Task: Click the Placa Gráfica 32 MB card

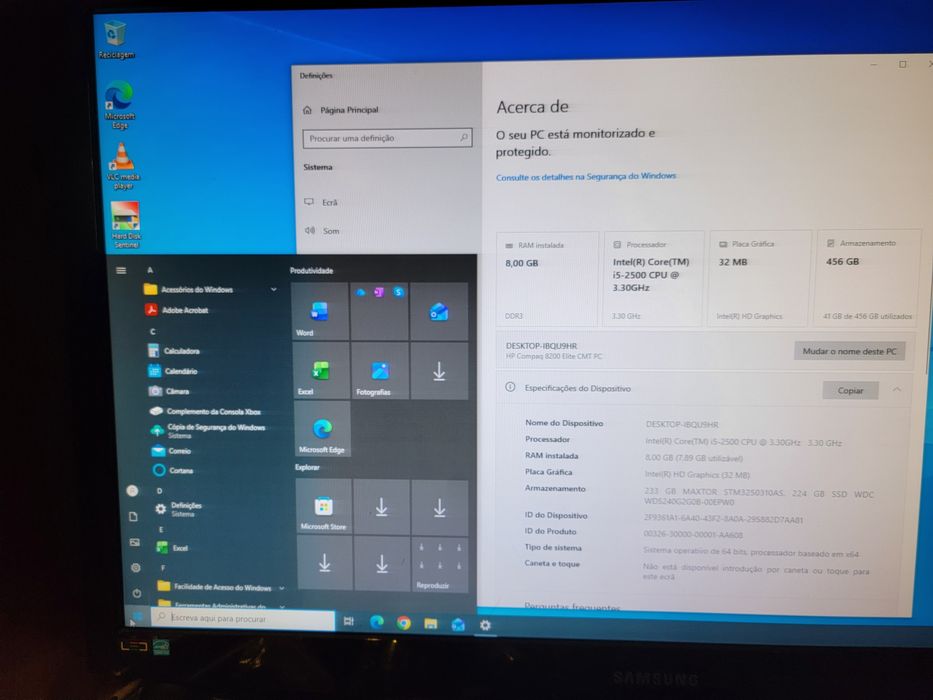Action: 760,278
